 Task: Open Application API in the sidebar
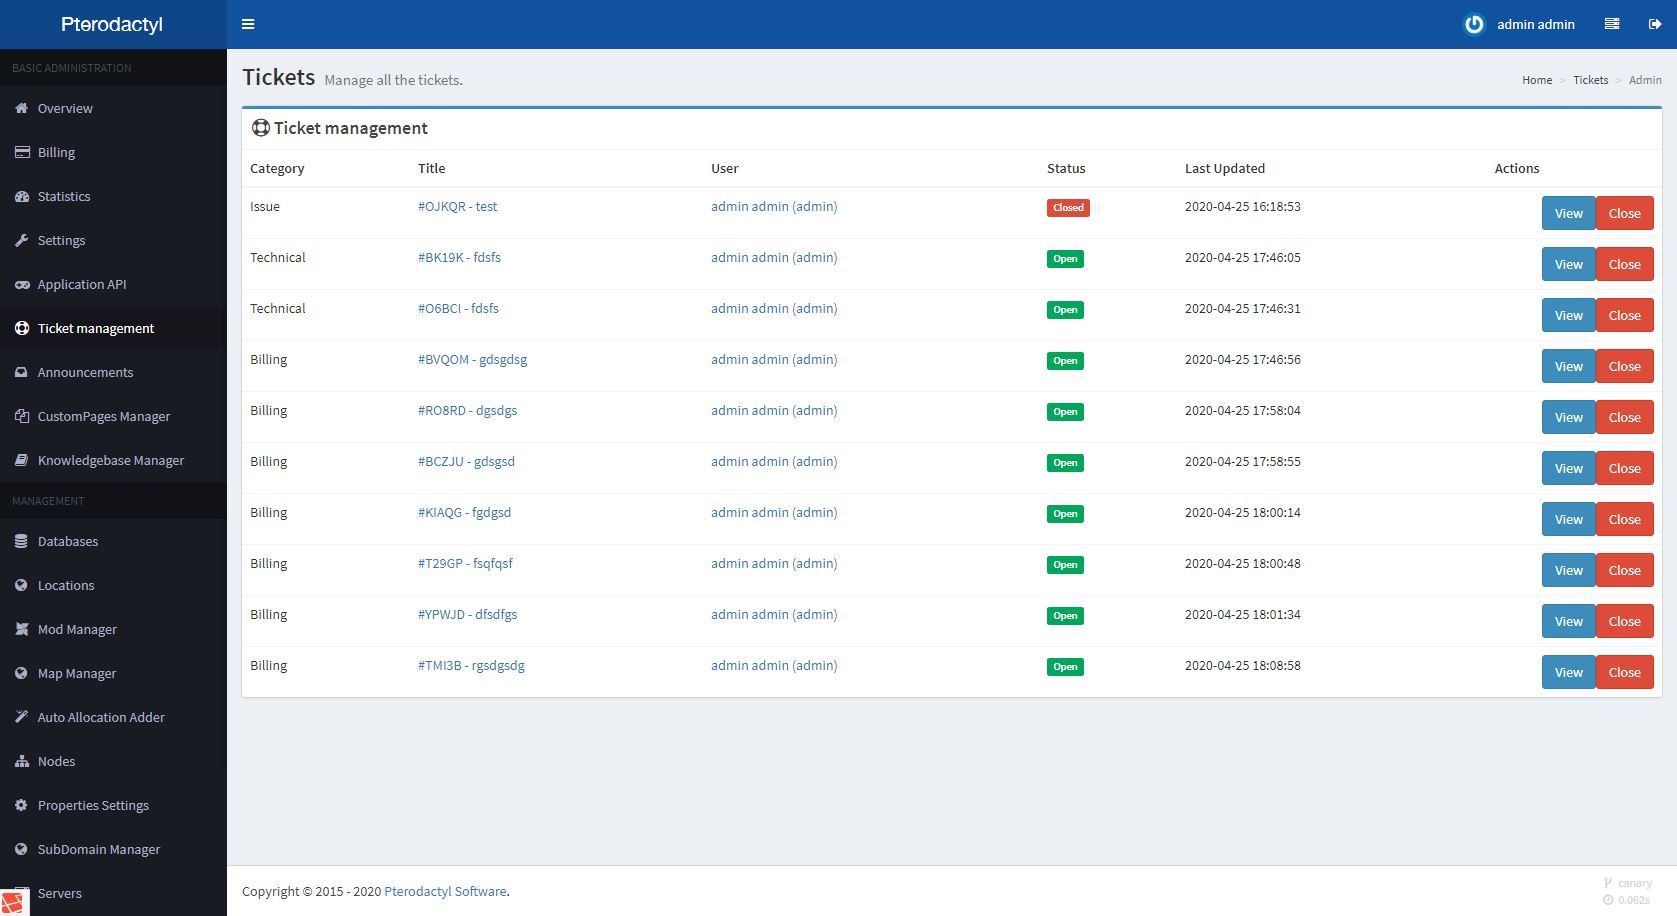pyautogui.click(x=82, y=284)
